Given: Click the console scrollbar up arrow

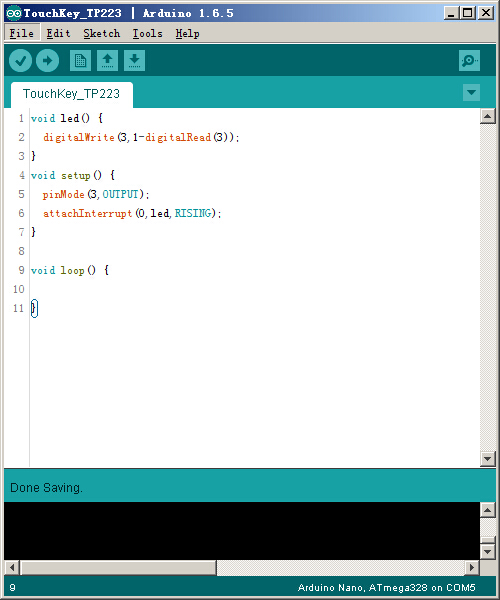Looking at the screenshot, I should click(487, 510).
